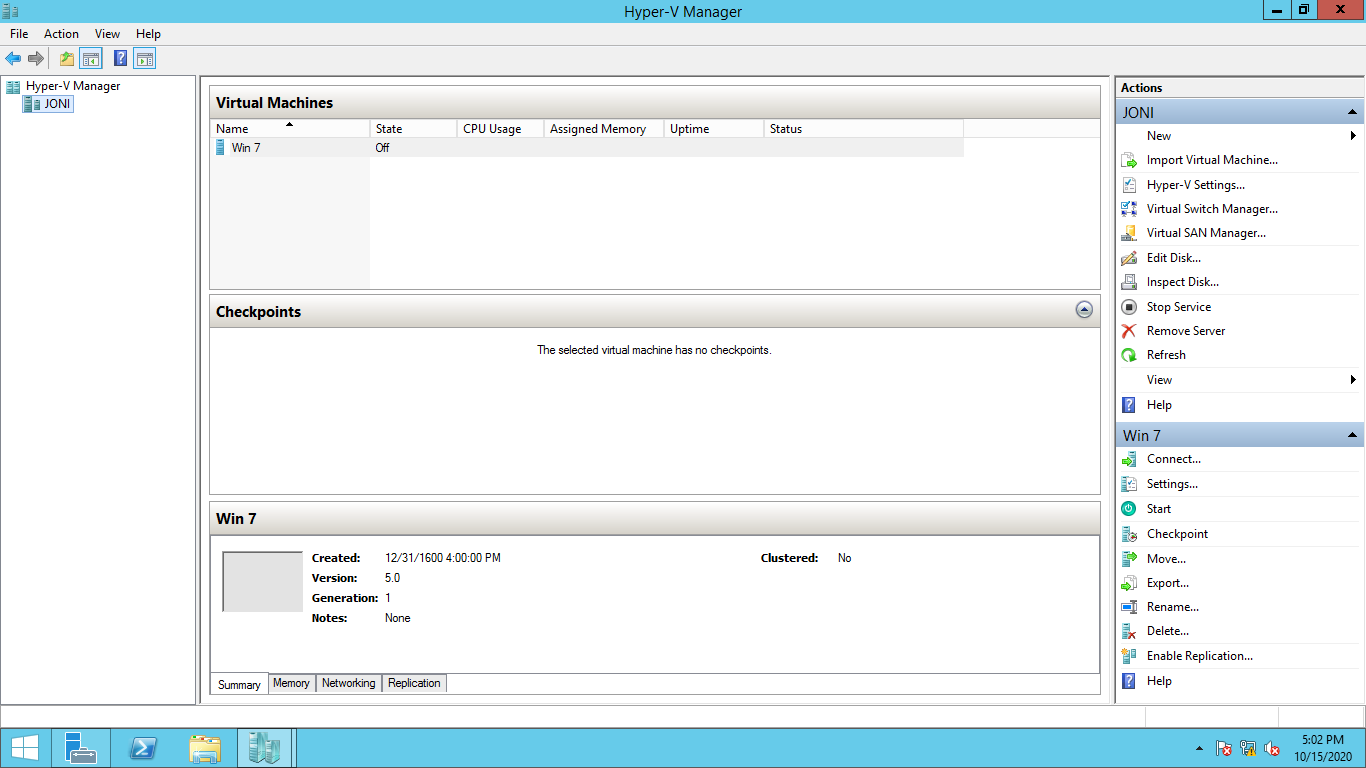
Task: Sort by the Uptime column header
Action: click(714, 129)
